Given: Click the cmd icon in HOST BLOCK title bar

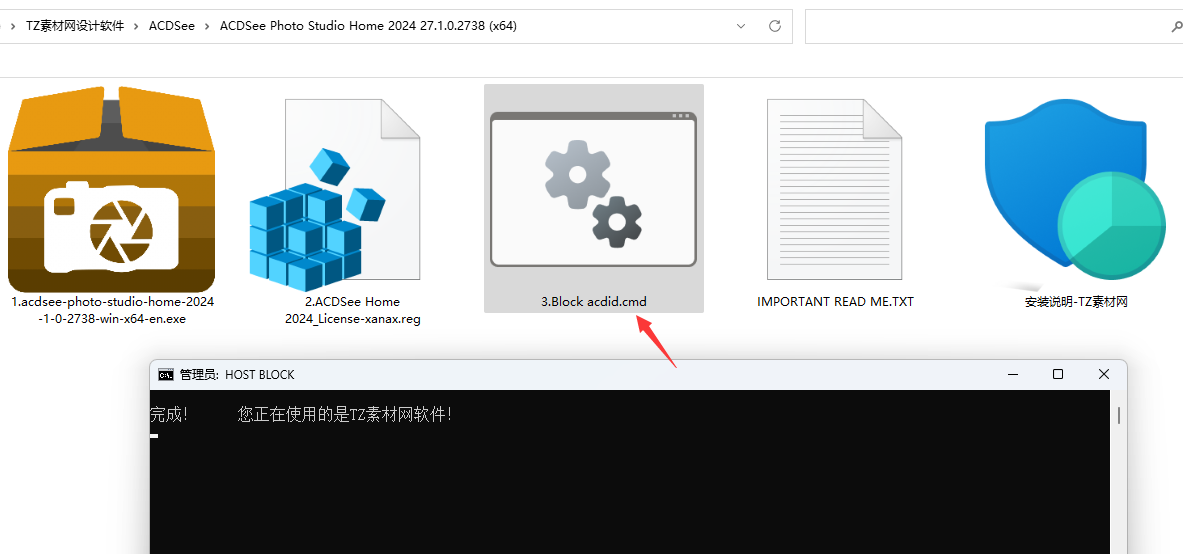Looking at the screenshot, I should click(165, 374).
